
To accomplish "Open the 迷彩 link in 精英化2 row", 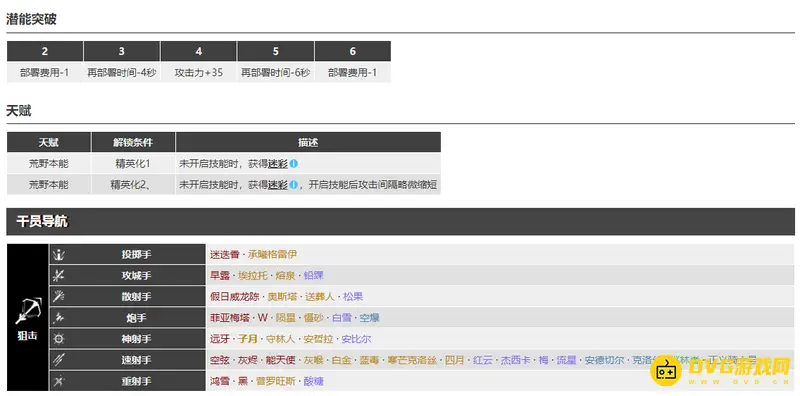I will (278, 185).
